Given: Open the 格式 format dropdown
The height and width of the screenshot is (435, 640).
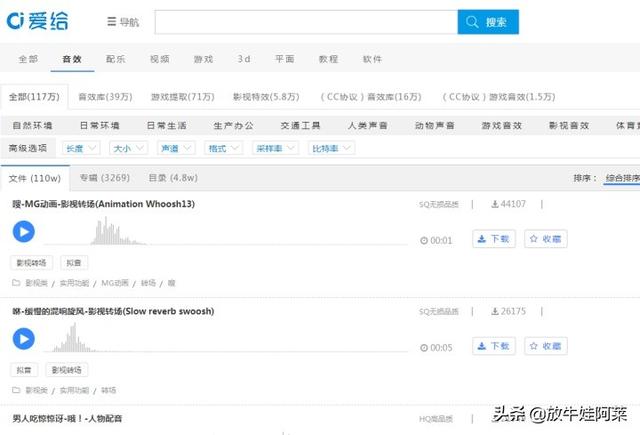Looking at the screenshot, I should tap(223, 148).
